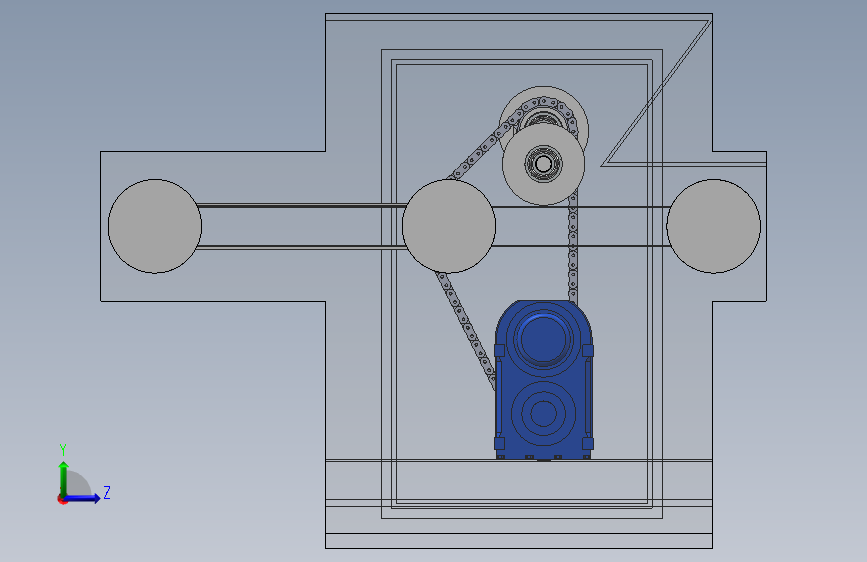
Task: Select the lower round boss on the blue gearbox
Action: 543,413
